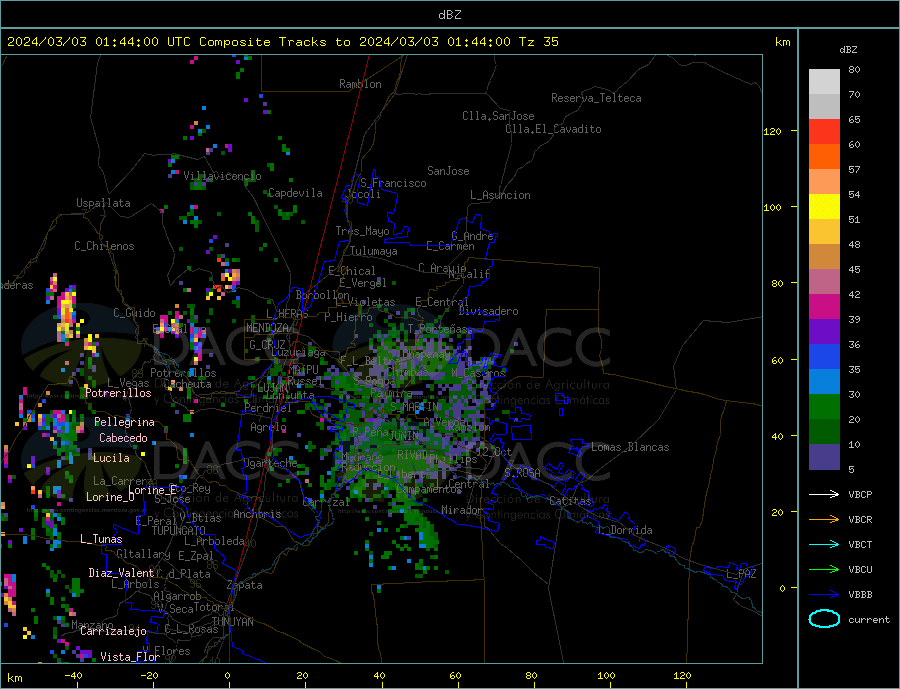900x689 pixels.
Task: Click the MENDOZA city label
Action: tap(268, 328)
